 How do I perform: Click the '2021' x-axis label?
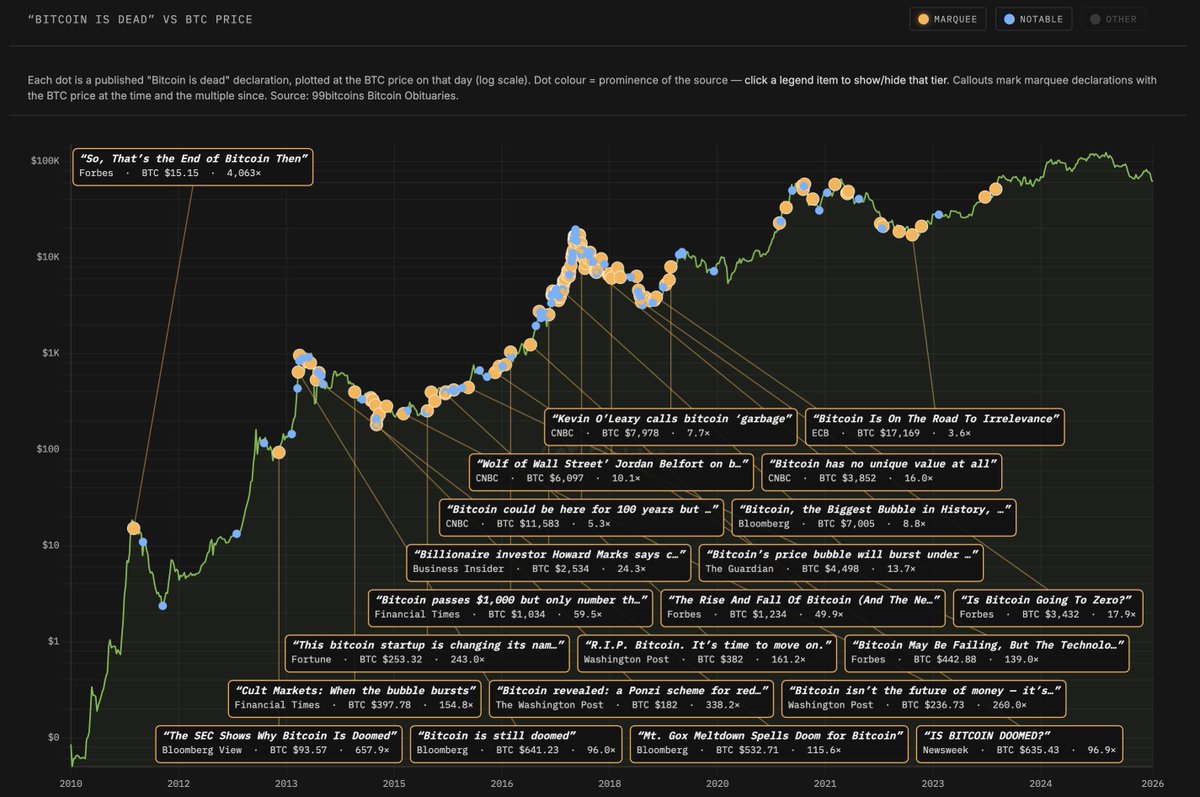[x=825, y=783]
